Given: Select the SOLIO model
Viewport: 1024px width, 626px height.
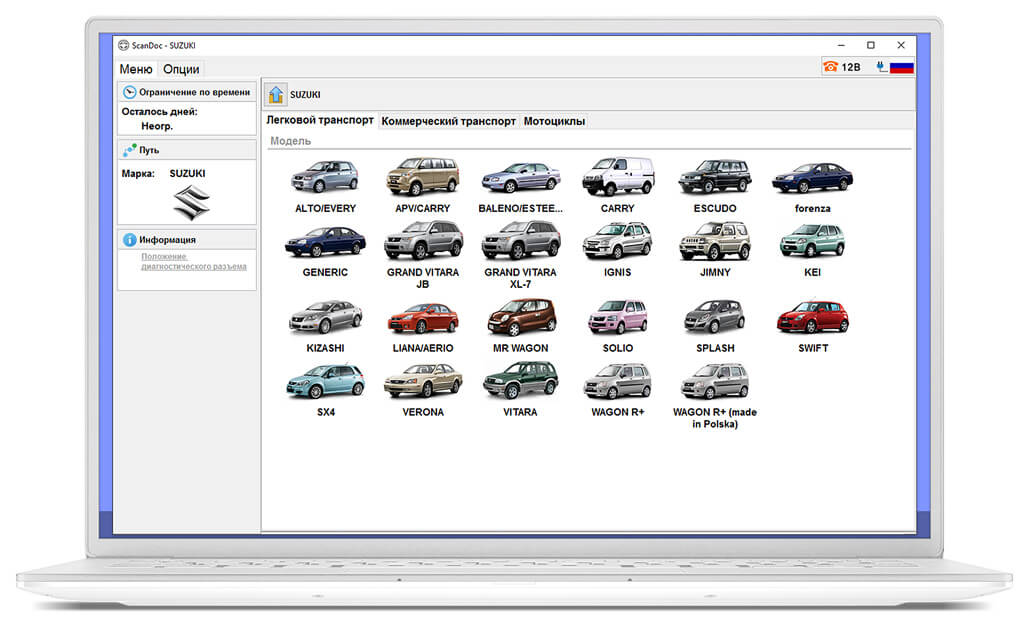Looking at the screenshot, I should click(x=618, y=326).
